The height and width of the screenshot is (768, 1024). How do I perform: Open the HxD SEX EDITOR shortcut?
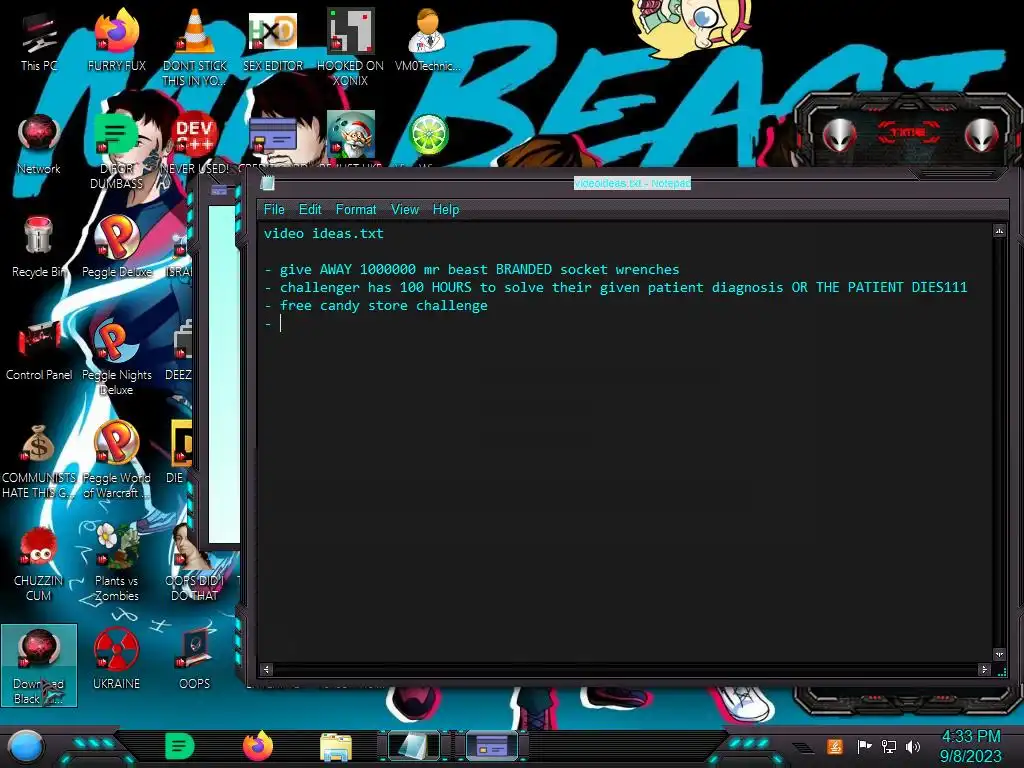tap(273, 40)
